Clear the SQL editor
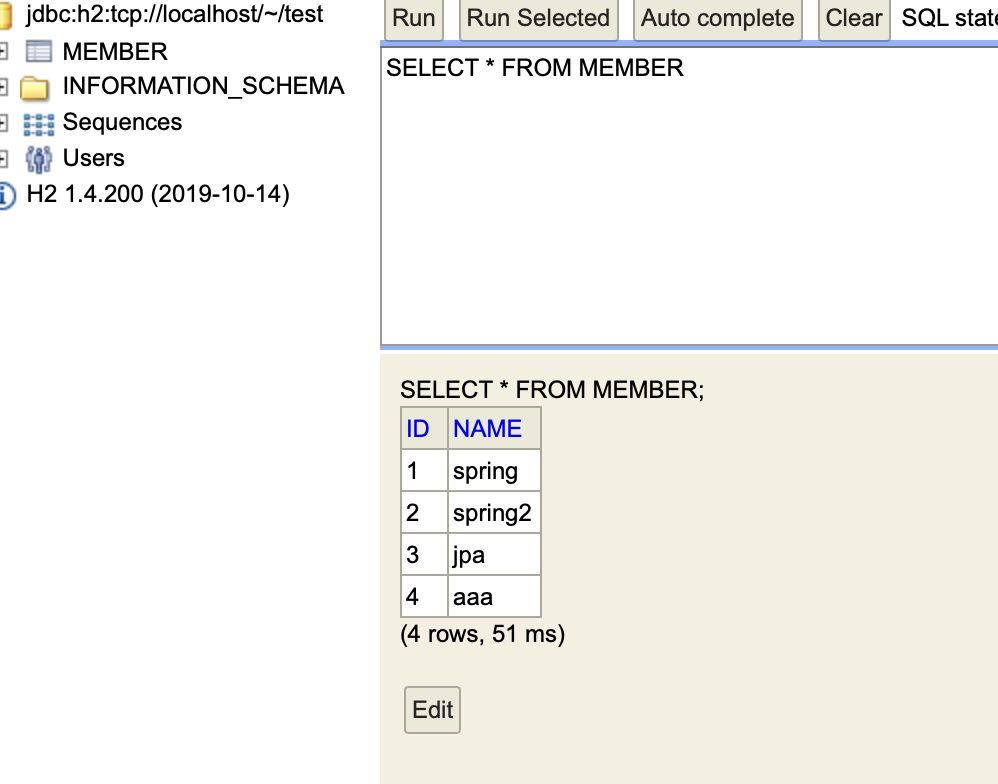998x784 pixels. pyautogui.click(x=854, y=18)
